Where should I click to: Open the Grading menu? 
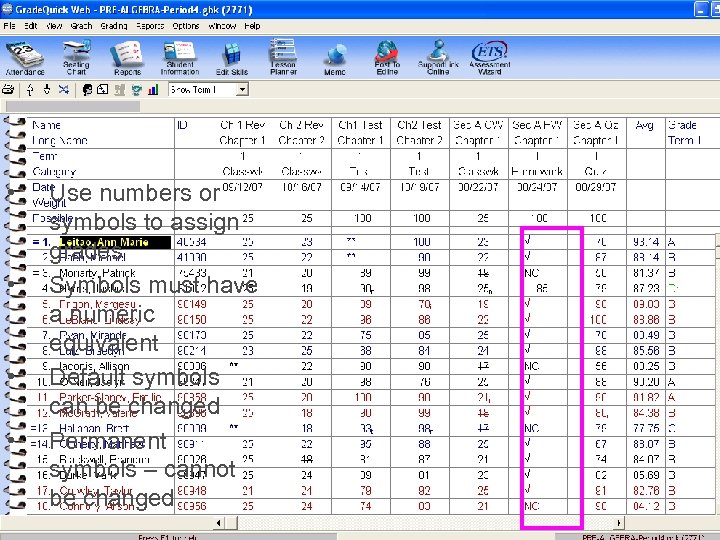[x=113, y=26]
